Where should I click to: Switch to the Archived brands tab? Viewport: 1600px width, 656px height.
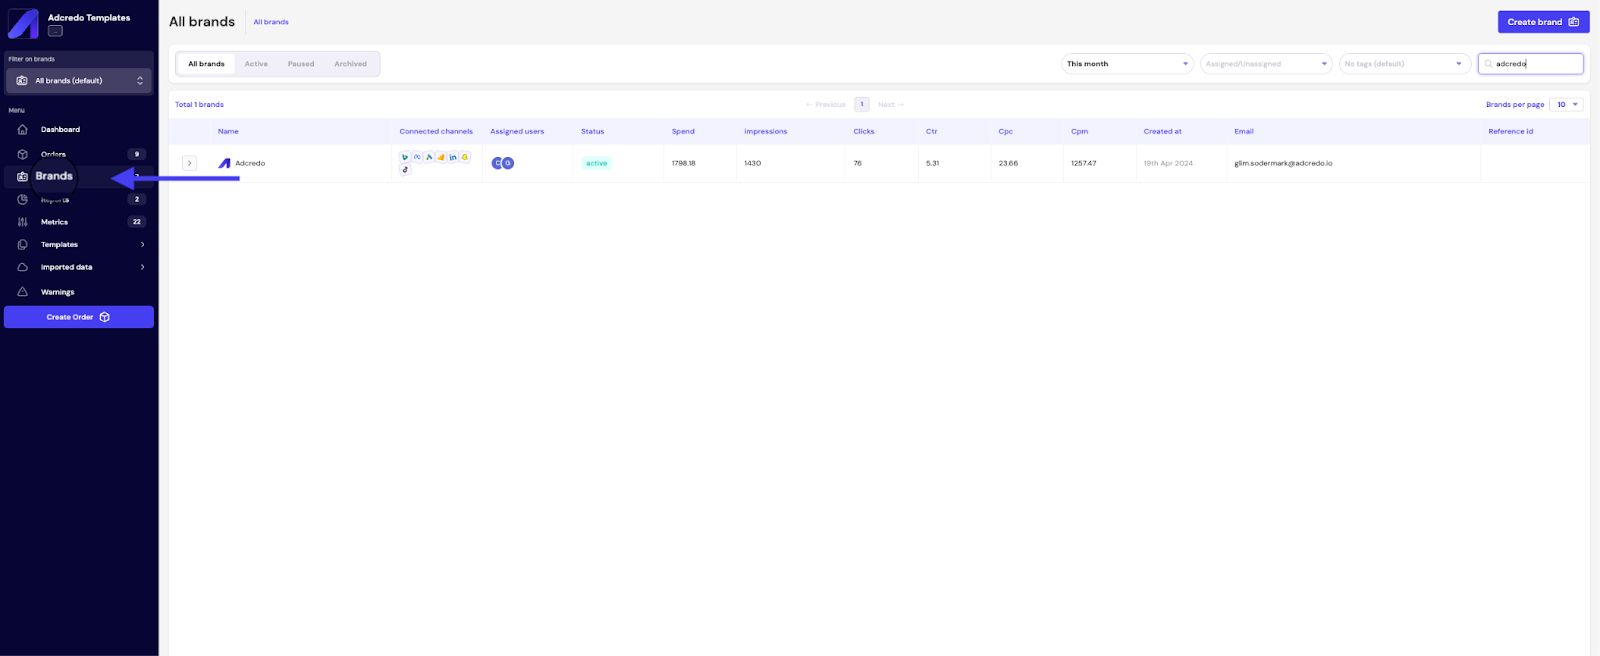click(350, 64)
